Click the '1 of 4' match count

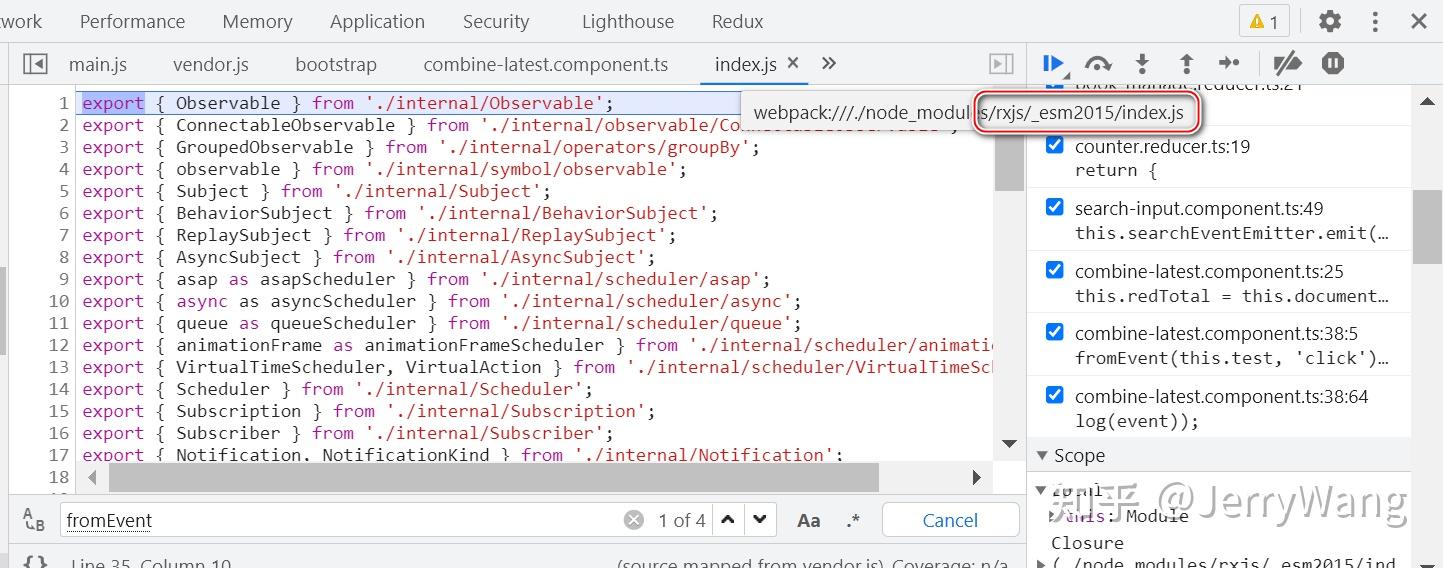682,520
